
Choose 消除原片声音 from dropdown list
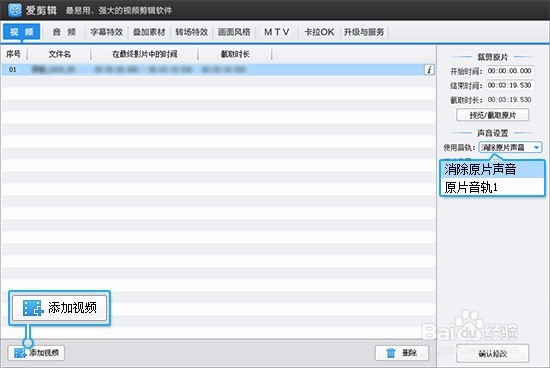pyautogui.click(x=492, y=169)
